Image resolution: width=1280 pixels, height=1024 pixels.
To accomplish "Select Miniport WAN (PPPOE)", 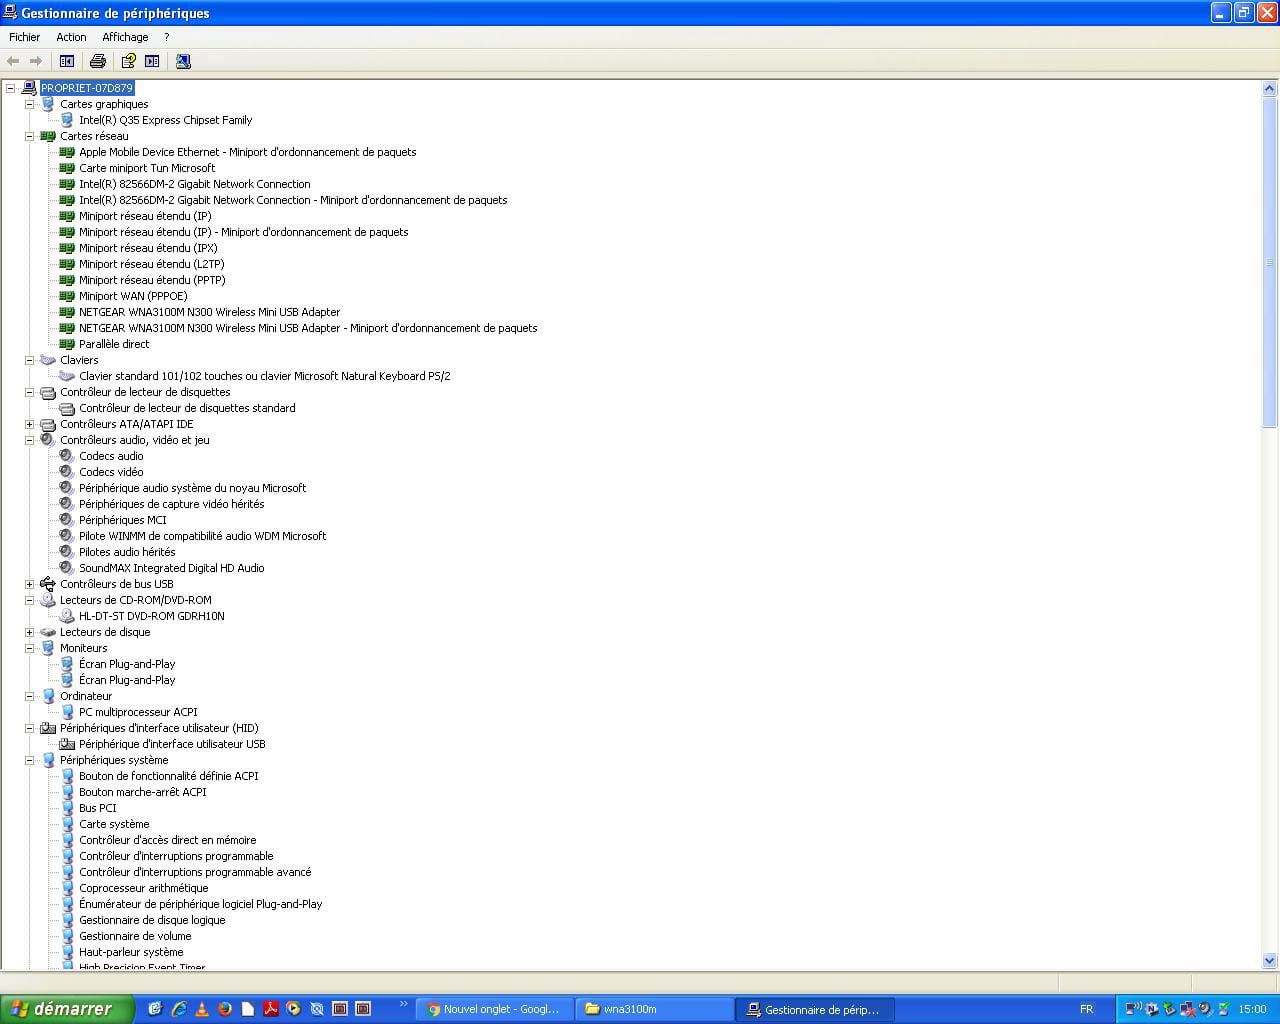I will 133,296.
